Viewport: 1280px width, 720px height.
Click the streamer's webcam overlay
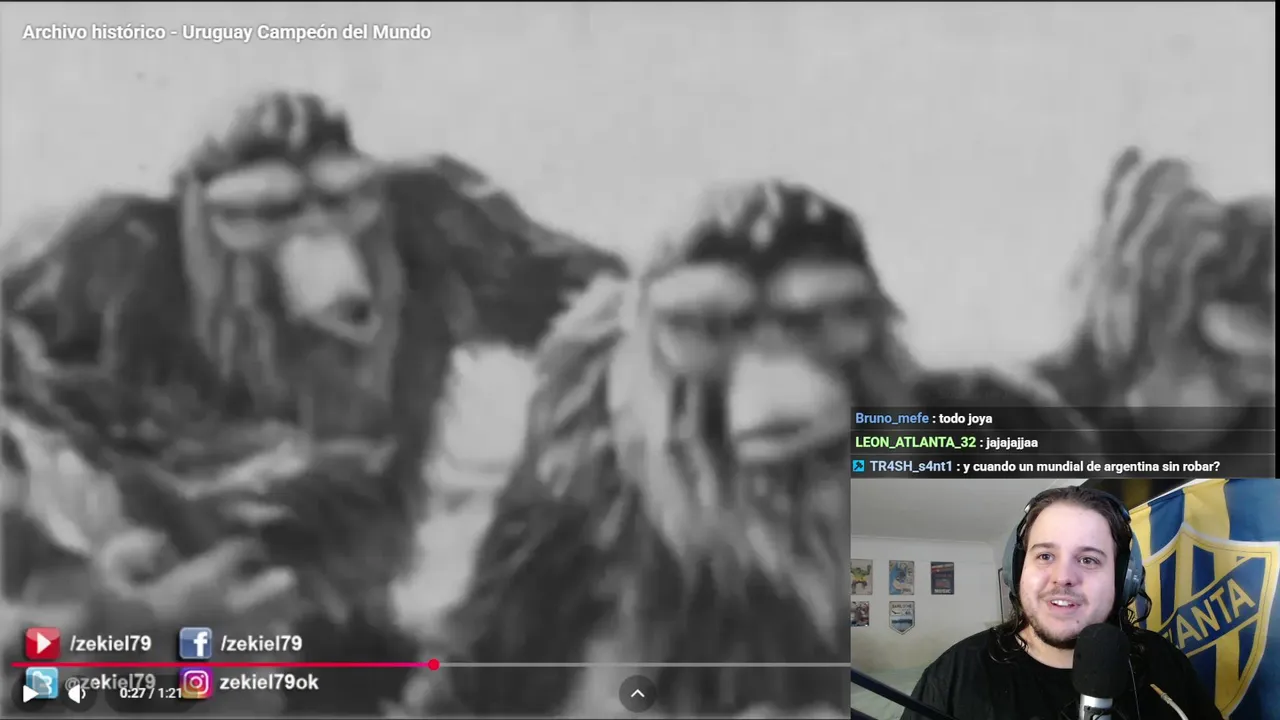[x=1065, y=598]
